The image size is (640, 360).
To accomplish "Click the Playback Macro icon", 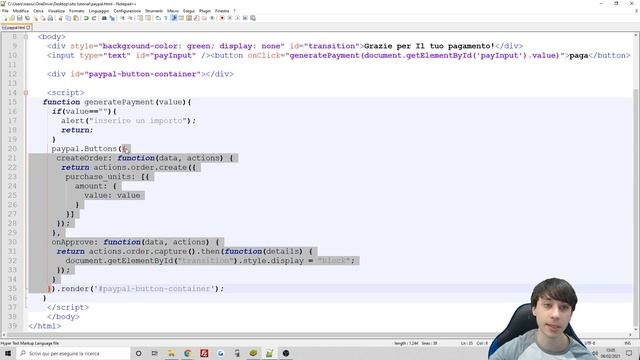I will click(238, 18).
